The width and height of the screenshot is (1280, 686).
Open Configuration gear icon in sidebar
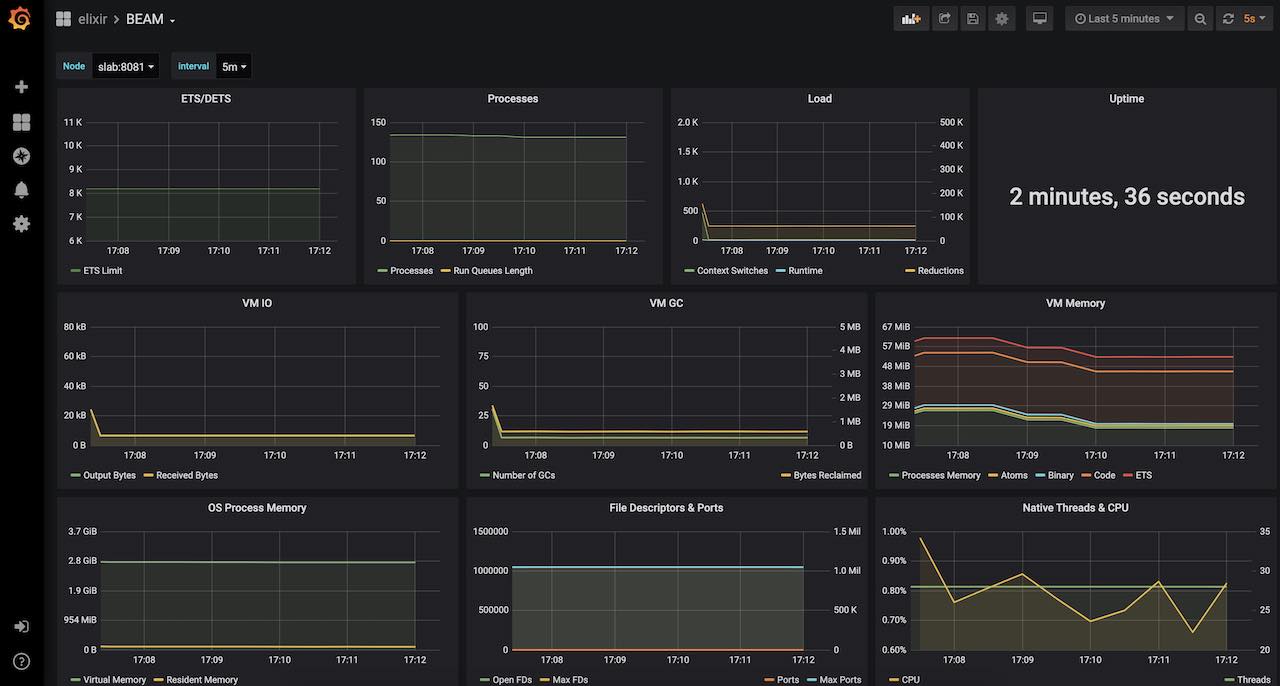pyautogui.click(x=21, y=224)
